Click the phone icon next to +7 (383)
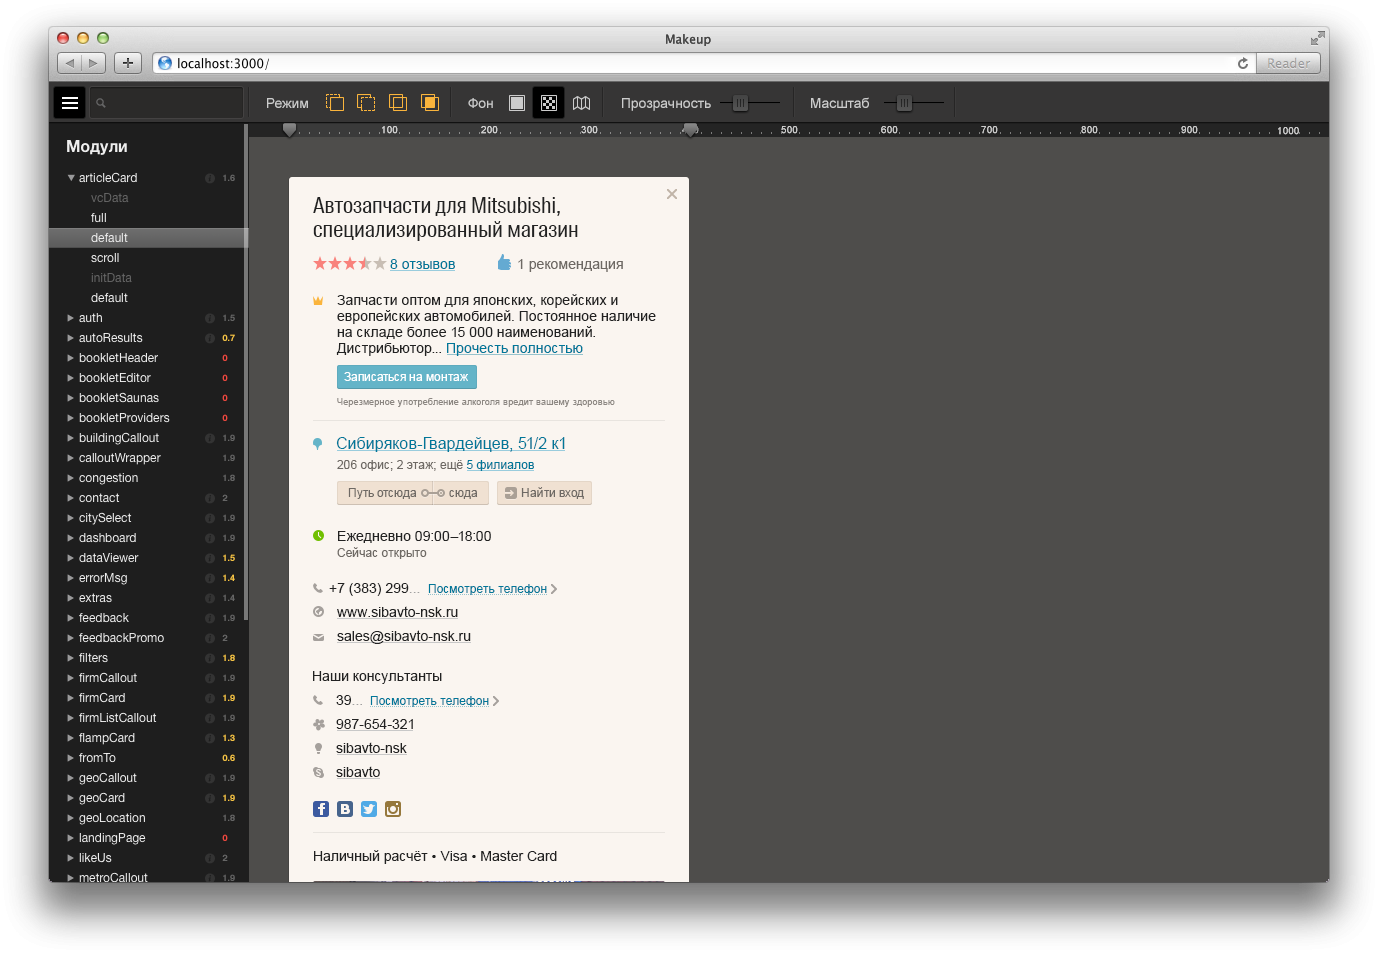This screenshot has height=953, width=1378. [318, 589]
